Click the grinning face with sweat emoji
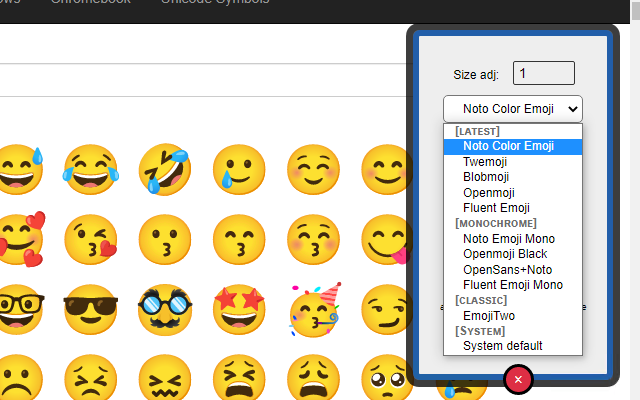This screenshot has height=400, width=640. pyautogui.click(x=20, y=169)
